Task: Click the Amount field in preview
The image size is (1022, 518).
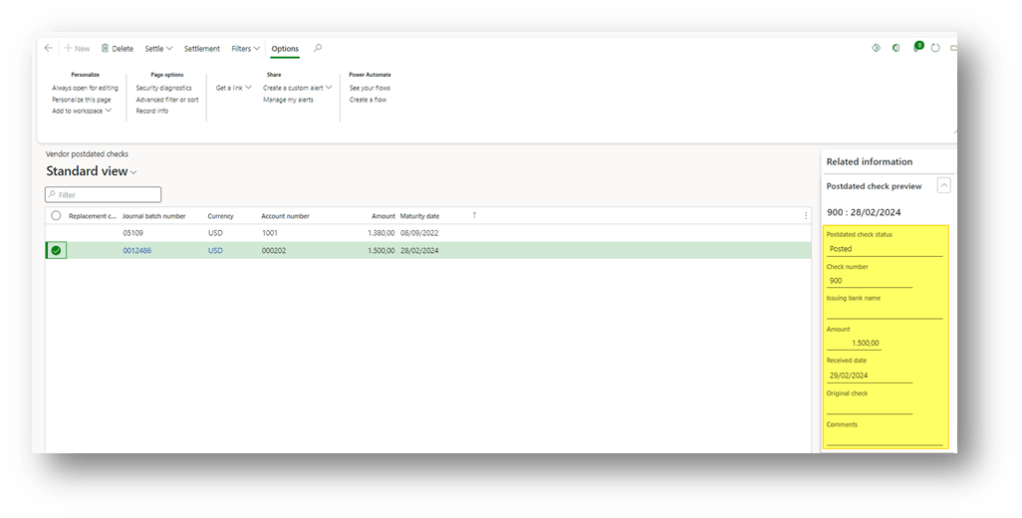Action: [x=854, y=343]
